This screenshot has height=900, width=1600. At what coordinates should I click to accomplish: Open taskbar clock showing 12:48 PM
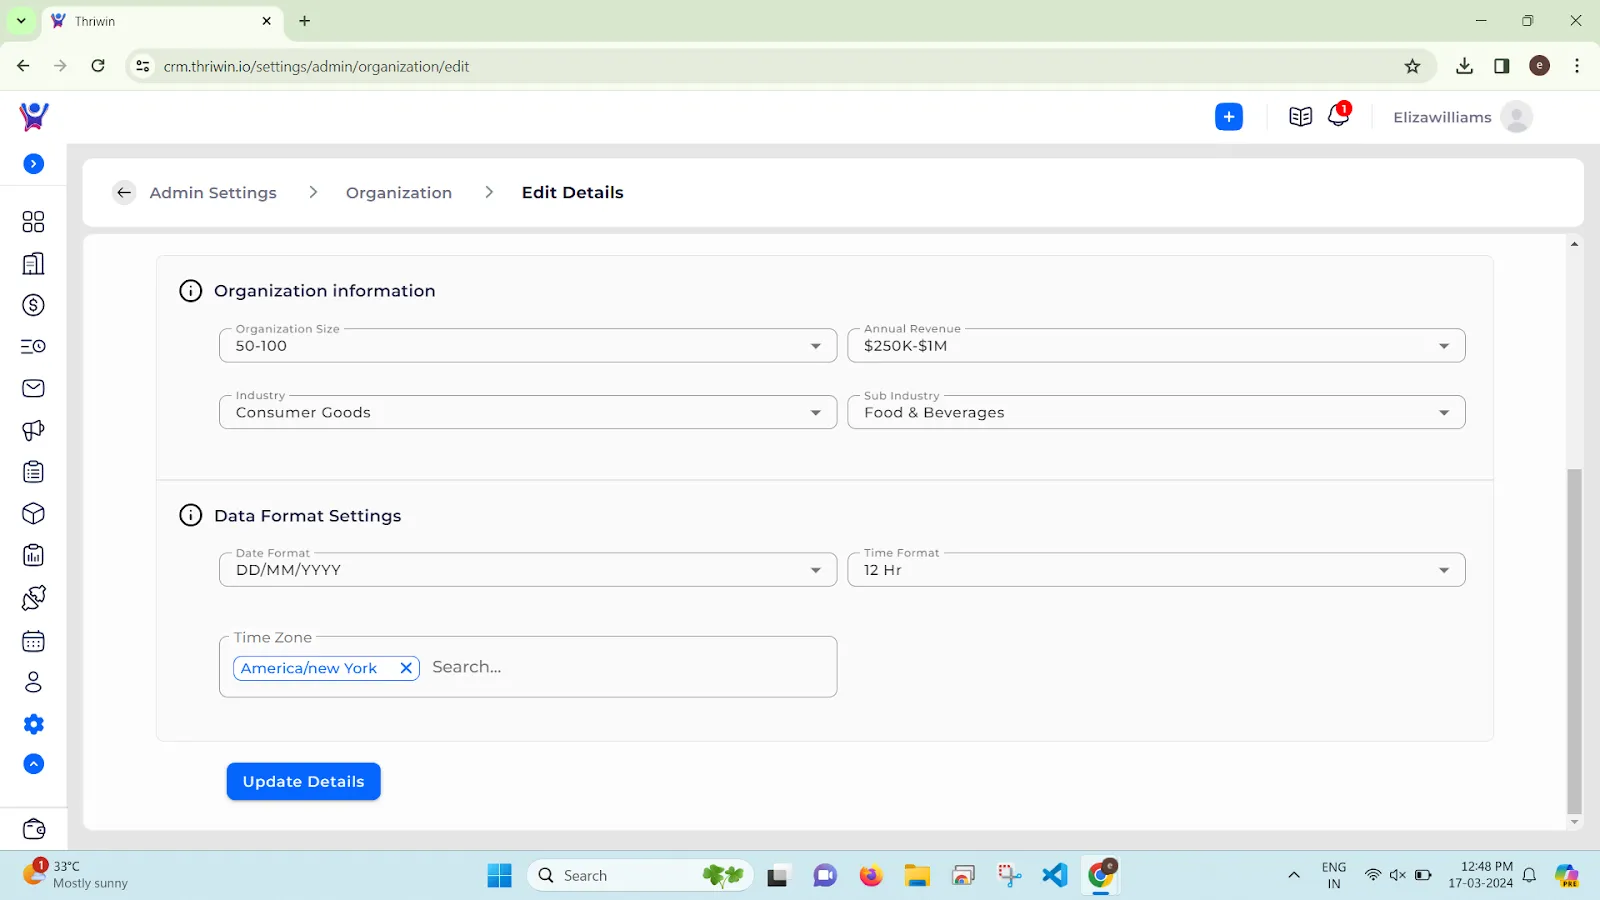pos(1480,875)
